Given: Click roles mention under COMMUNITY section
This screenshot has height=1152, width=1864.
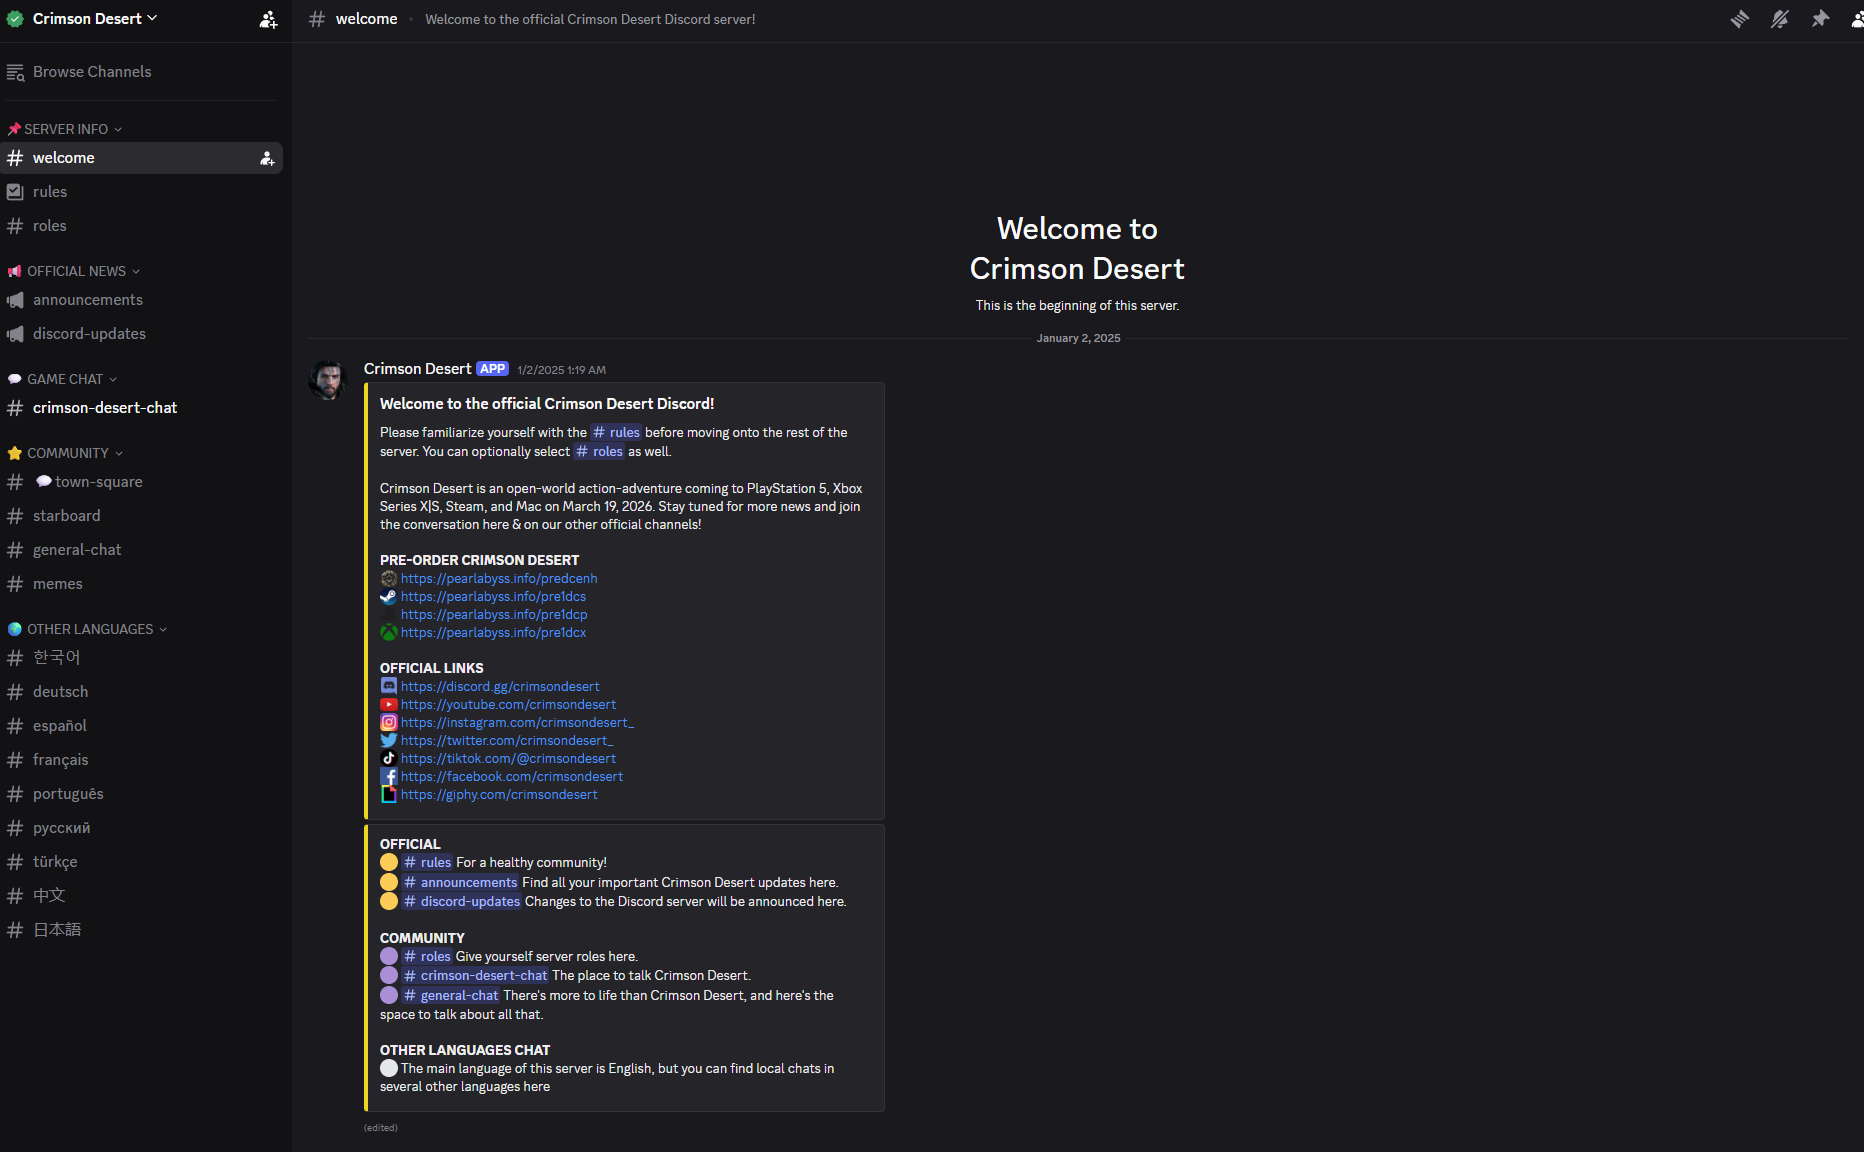Looking at the screenshot, I should 427,957.
